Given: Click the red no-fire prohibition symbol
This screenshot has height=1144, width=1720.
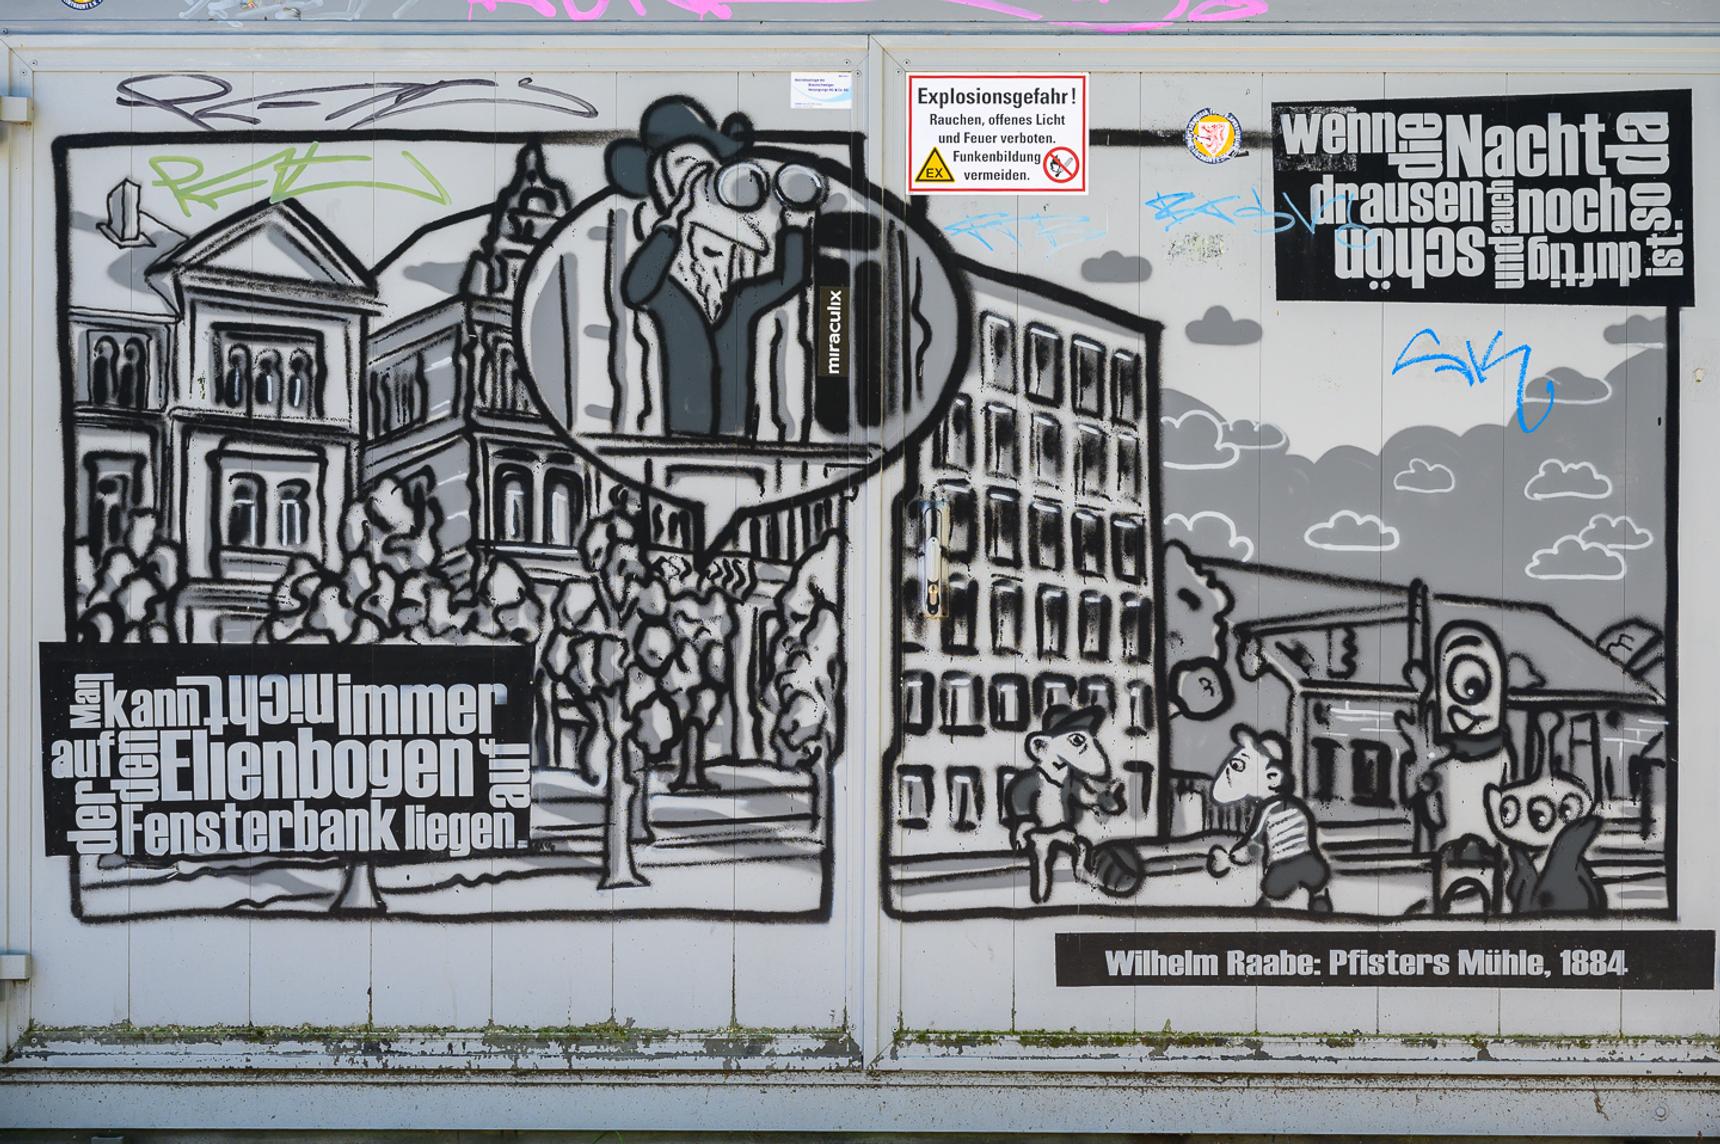Looking at the screenshot, I should tap(1062, 165).
